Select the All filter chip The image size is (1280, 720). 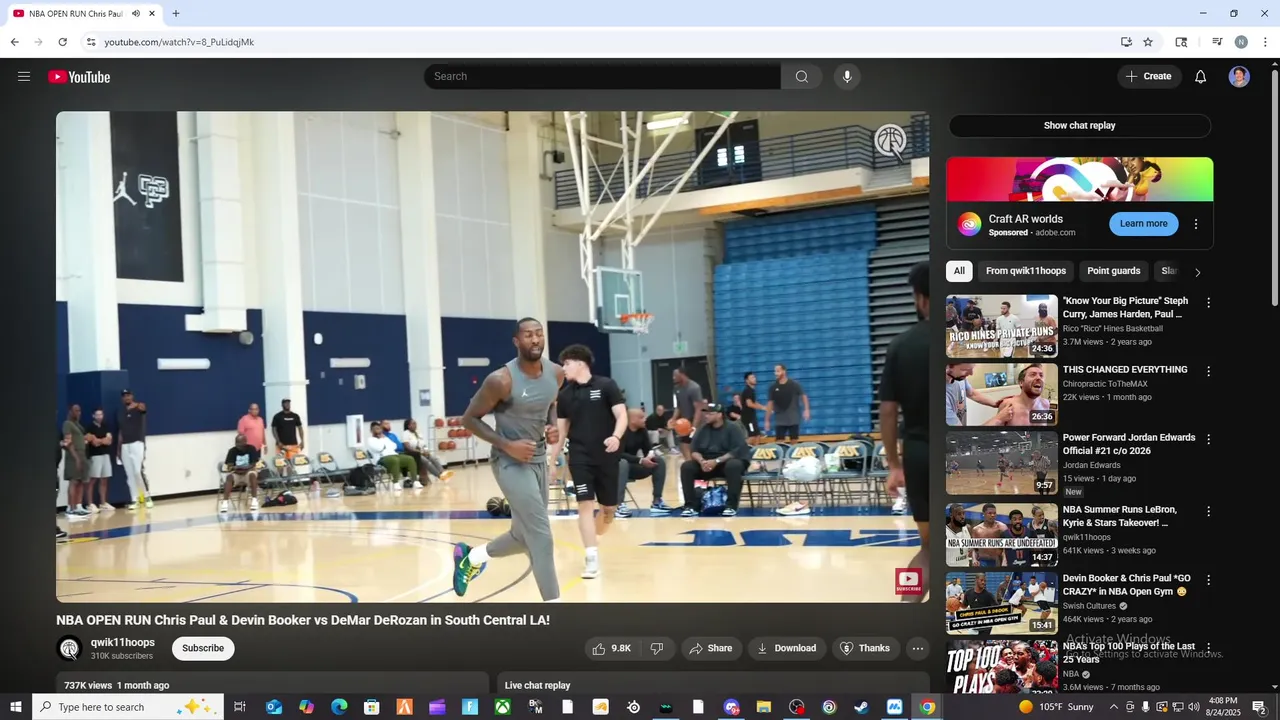(x=959, y=271)
